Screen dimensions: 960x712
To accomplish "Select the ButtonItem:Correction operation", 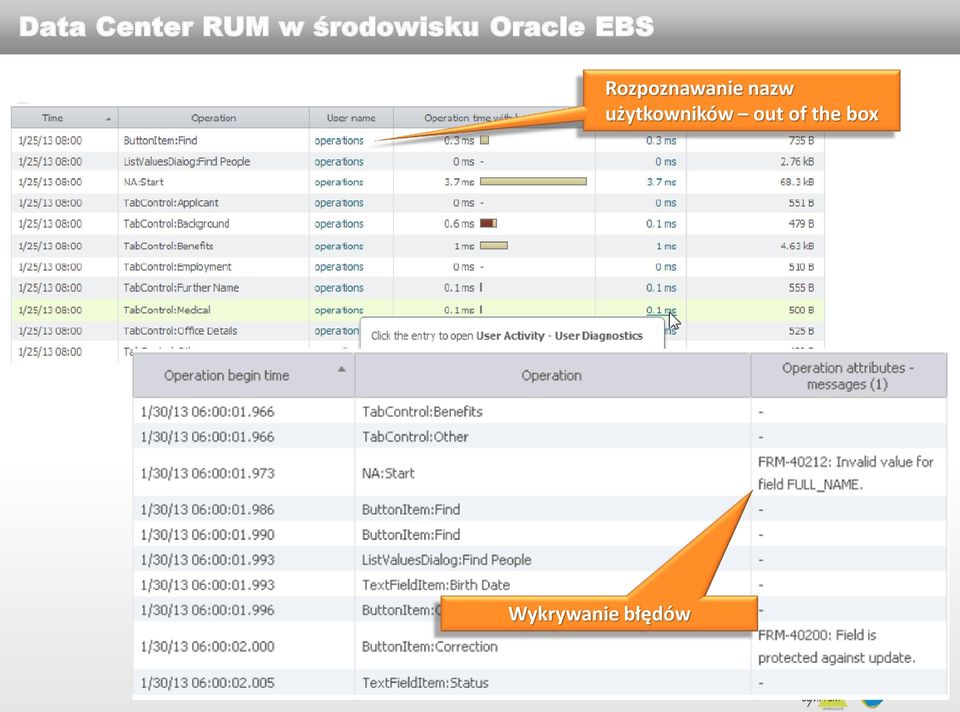I will pyautogui.click(x=430, y=646).
